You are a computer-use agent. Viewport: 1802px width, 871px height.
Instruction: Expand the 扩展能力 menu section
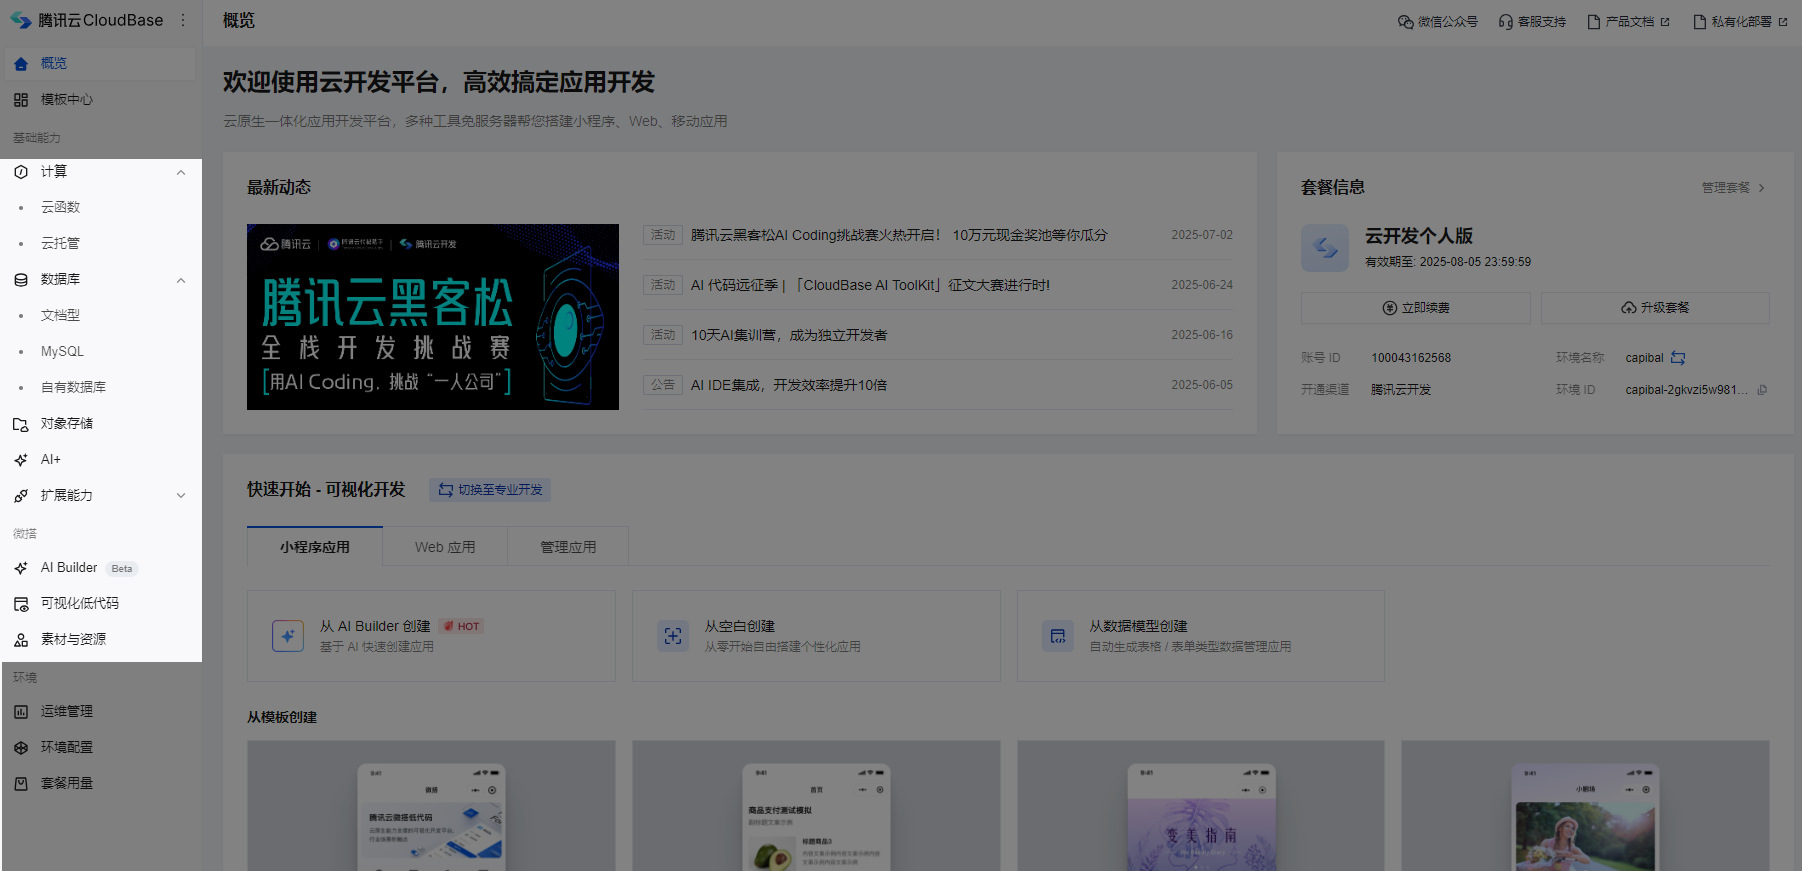[181, 495]
